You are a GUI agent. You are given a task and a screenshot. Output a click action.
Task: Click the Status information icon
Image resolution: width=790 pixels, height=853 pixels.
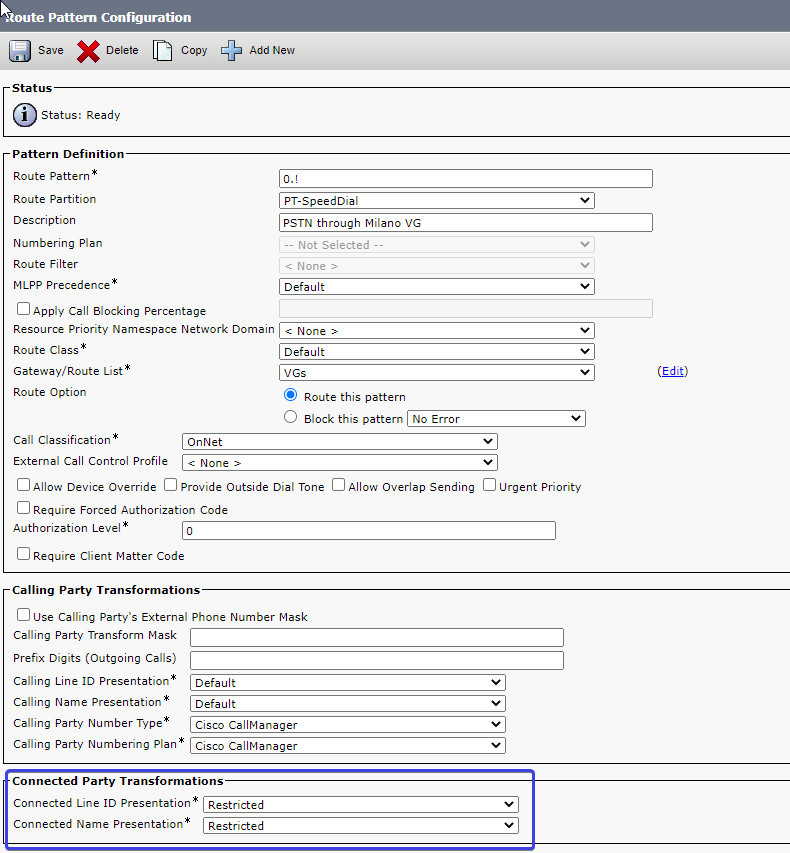(25, 115)
